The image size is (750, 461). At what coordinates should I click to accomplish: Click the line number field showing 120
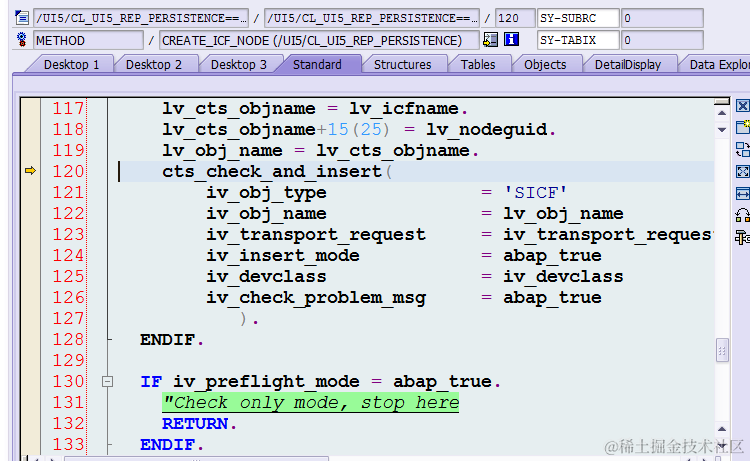(515, 18)
